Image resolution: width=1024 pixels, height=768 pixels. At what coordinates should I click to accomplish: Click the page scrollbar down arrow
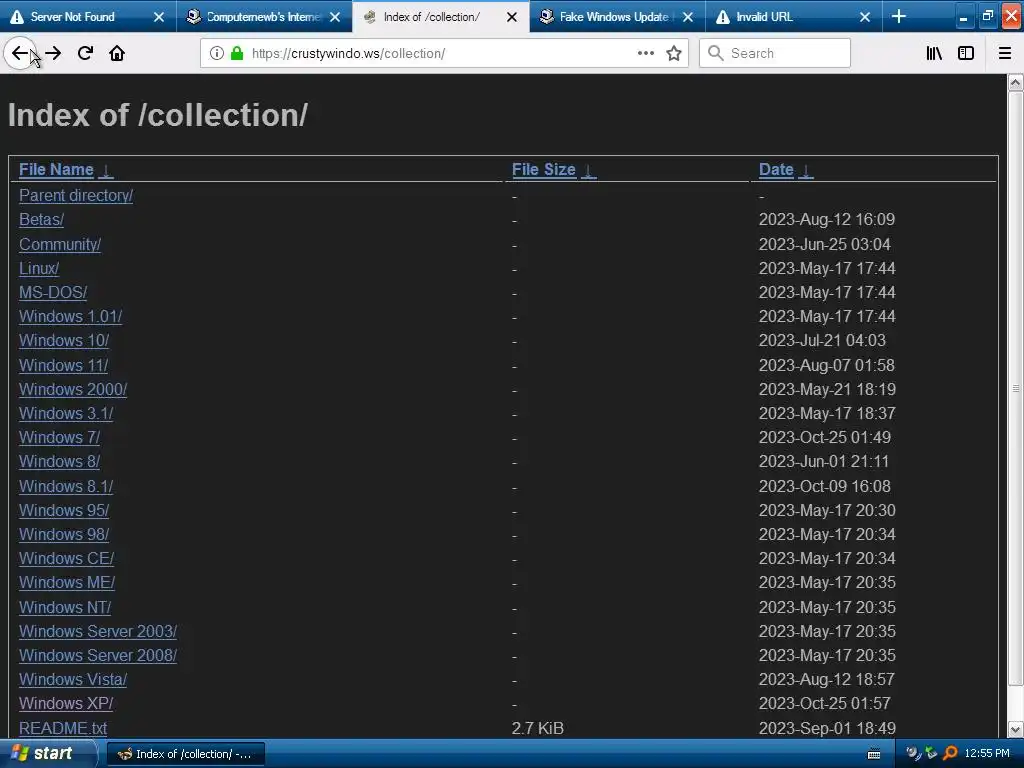(x=1016, y=729)
